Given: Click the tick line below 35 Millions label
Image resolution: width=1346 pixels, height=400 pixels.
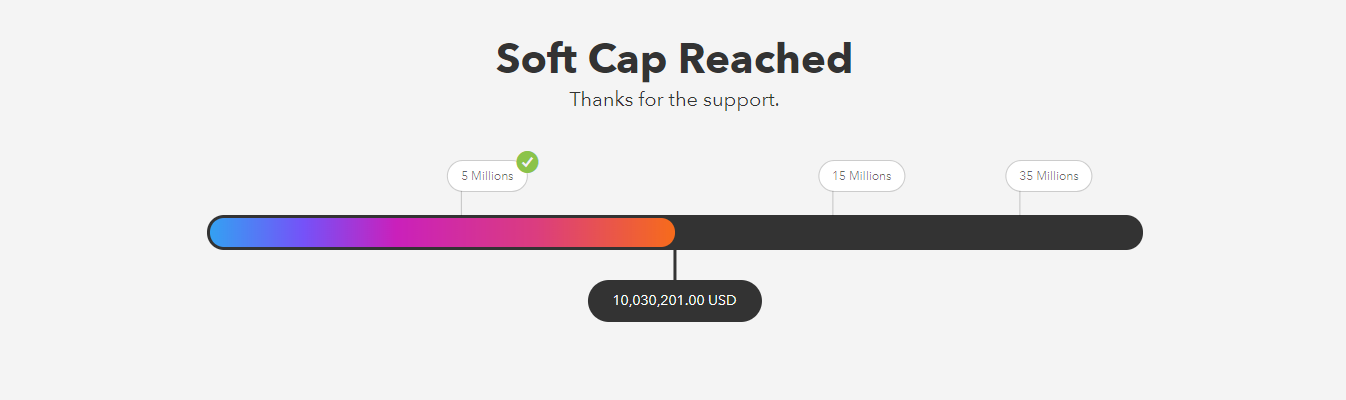Looking at the screenshot, I should coord(1020,203).
